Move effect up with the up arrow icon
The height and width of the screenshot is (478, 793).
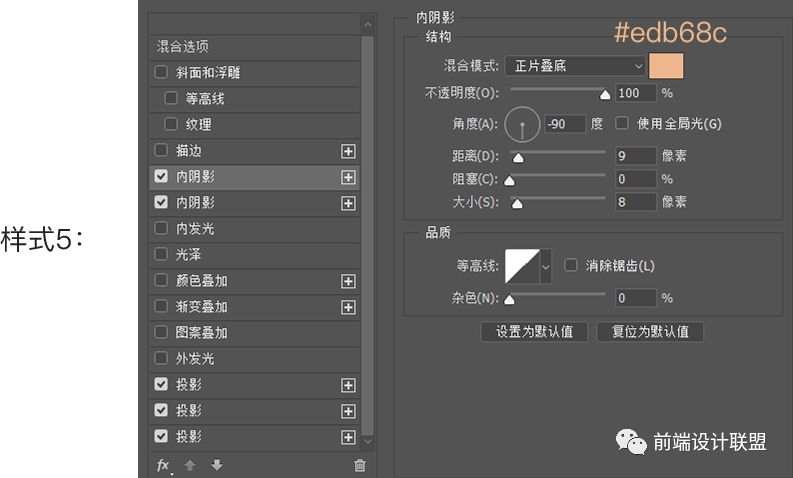pos(190,465)
